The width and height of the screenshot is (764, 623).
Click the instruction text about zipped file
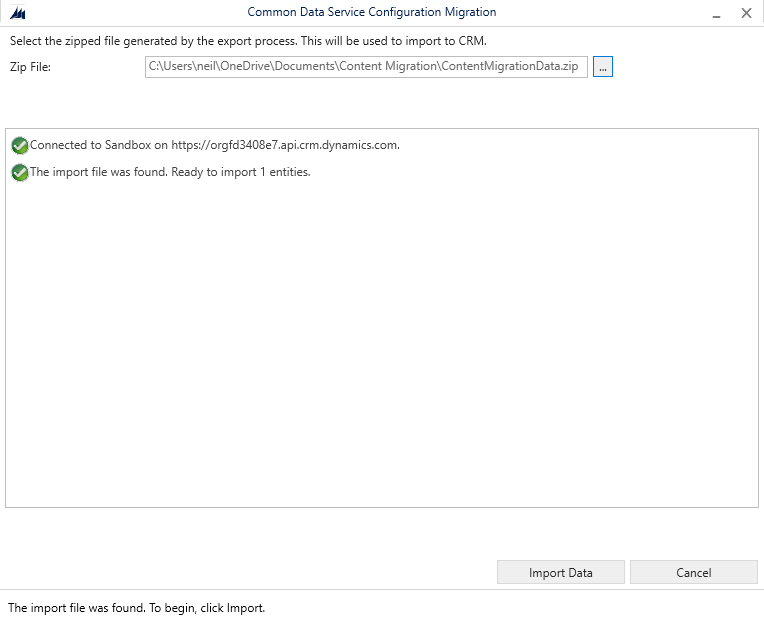[x=247, y=41]
